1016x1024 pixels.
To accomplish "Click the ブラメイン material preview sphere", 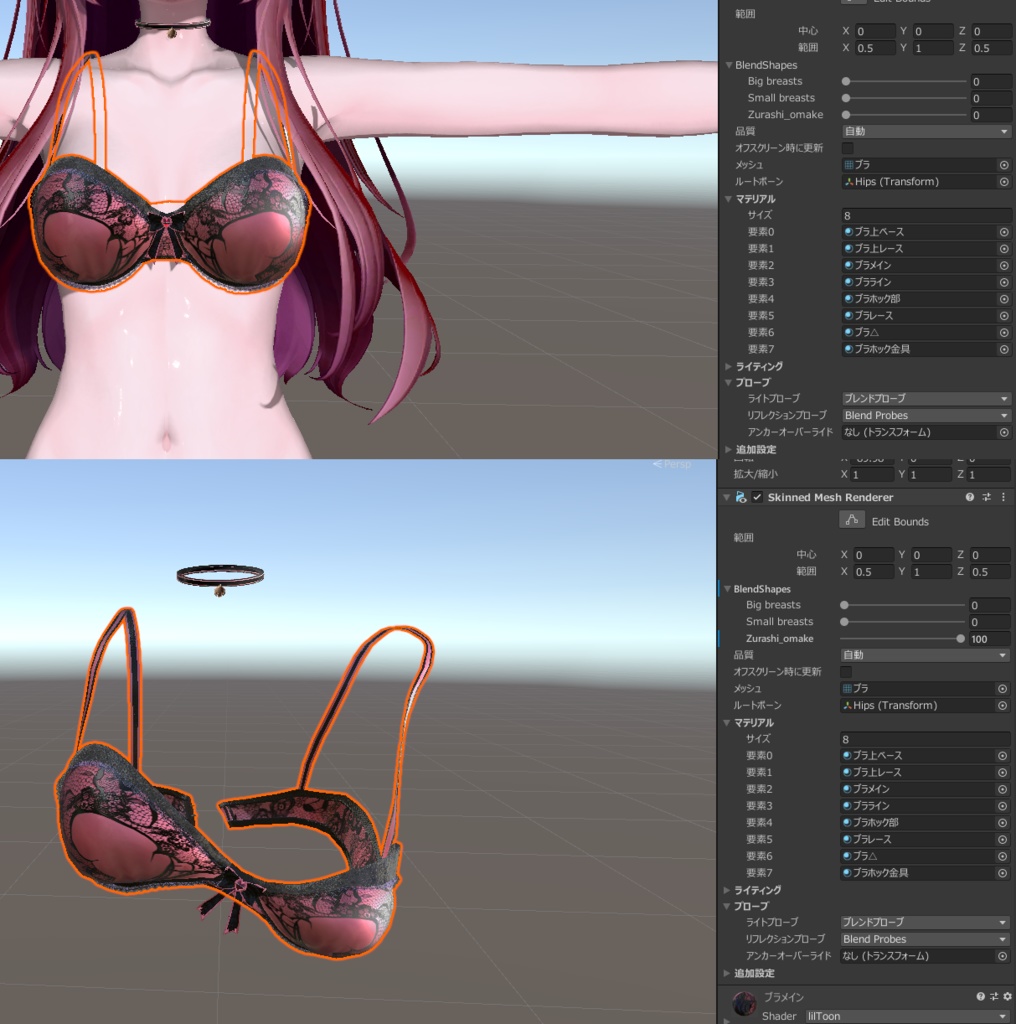I will (x=743, y=1004).
